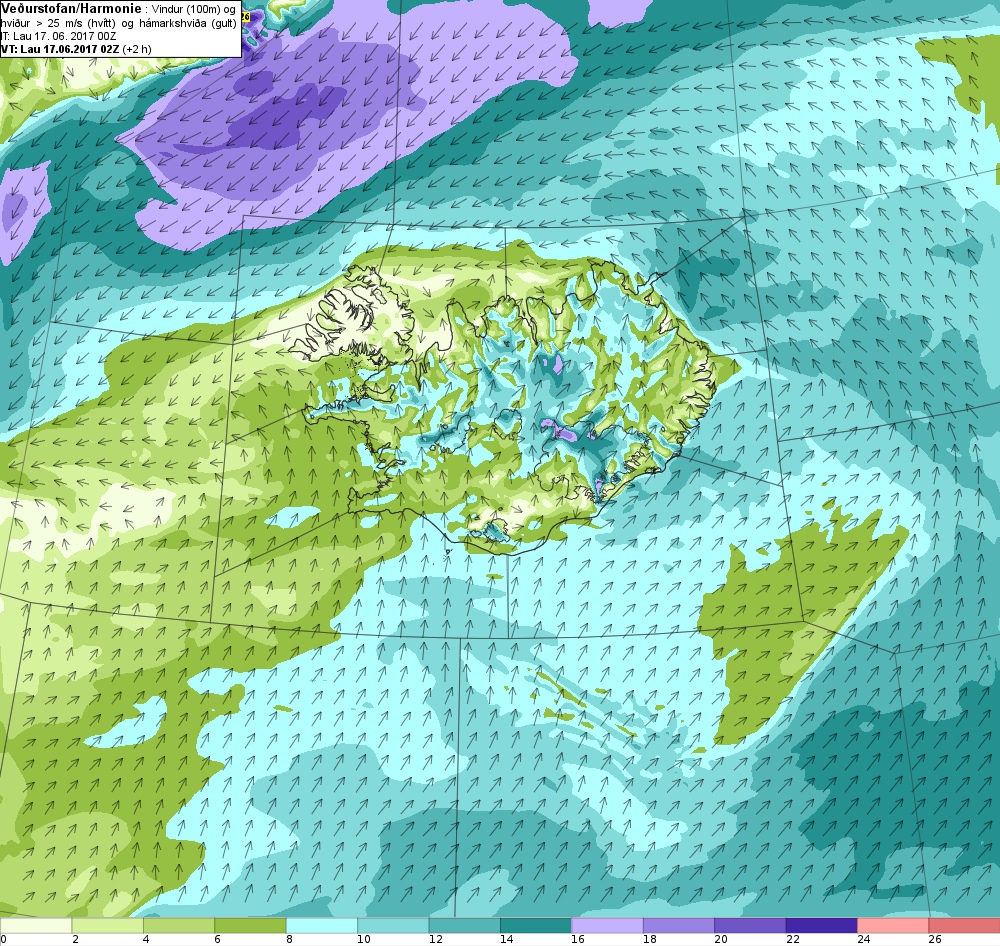The height and width of the screenshot is (946, 1000).
Task: Click the "VT: Lau 17.06.2017 02Z (+2 h)" line
Action: [x=76, y=49]
